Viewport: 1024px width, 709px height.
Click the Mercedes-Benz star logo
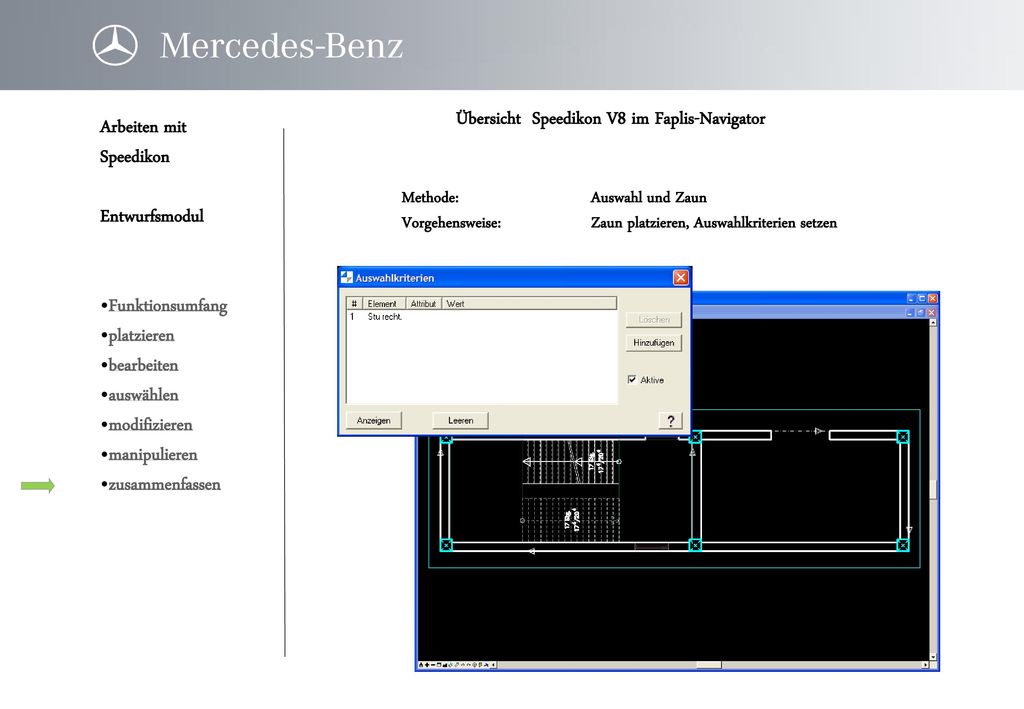tap(115, 45)
